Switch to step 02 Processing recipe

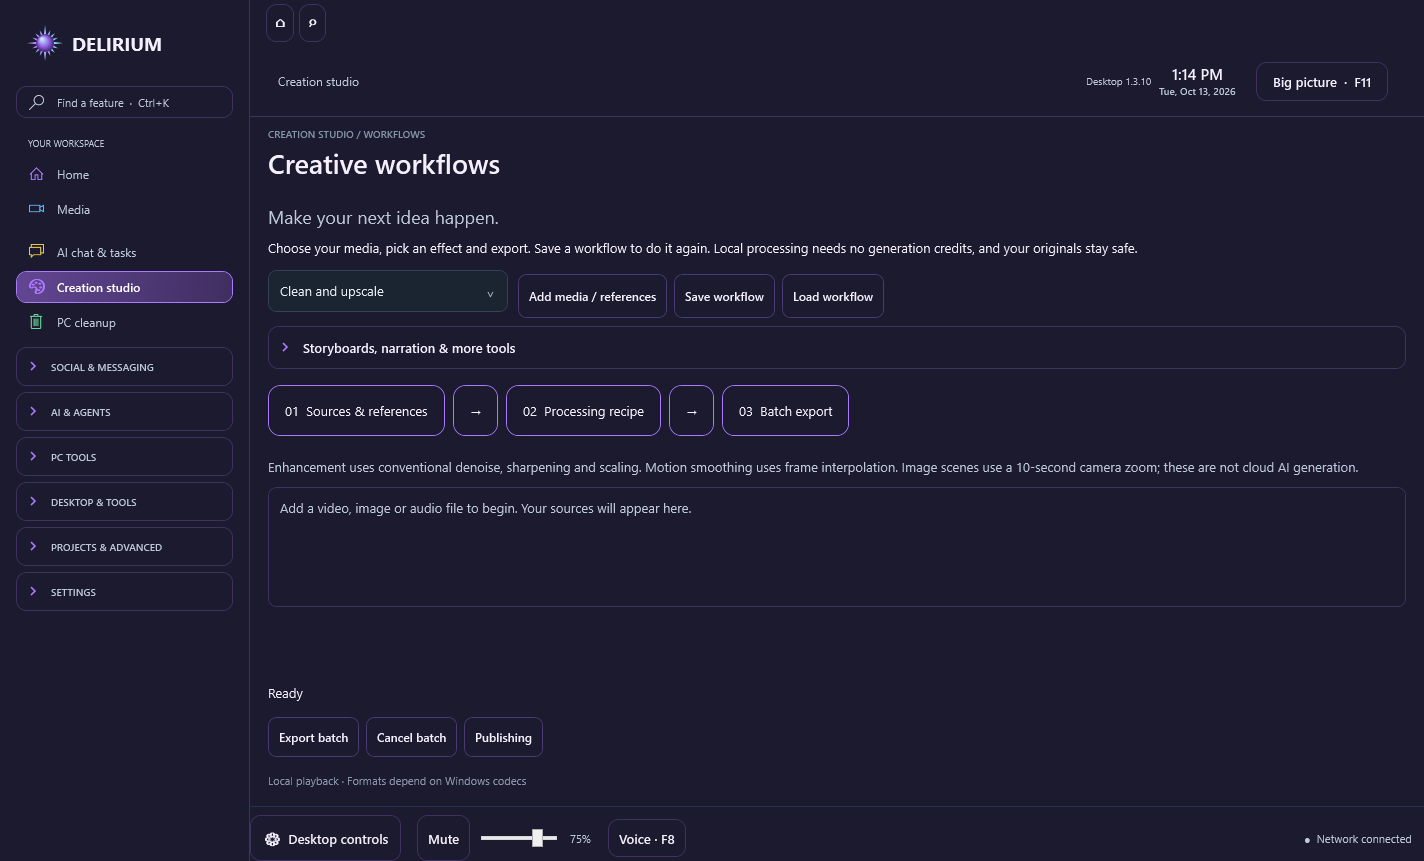click(583, 411)
